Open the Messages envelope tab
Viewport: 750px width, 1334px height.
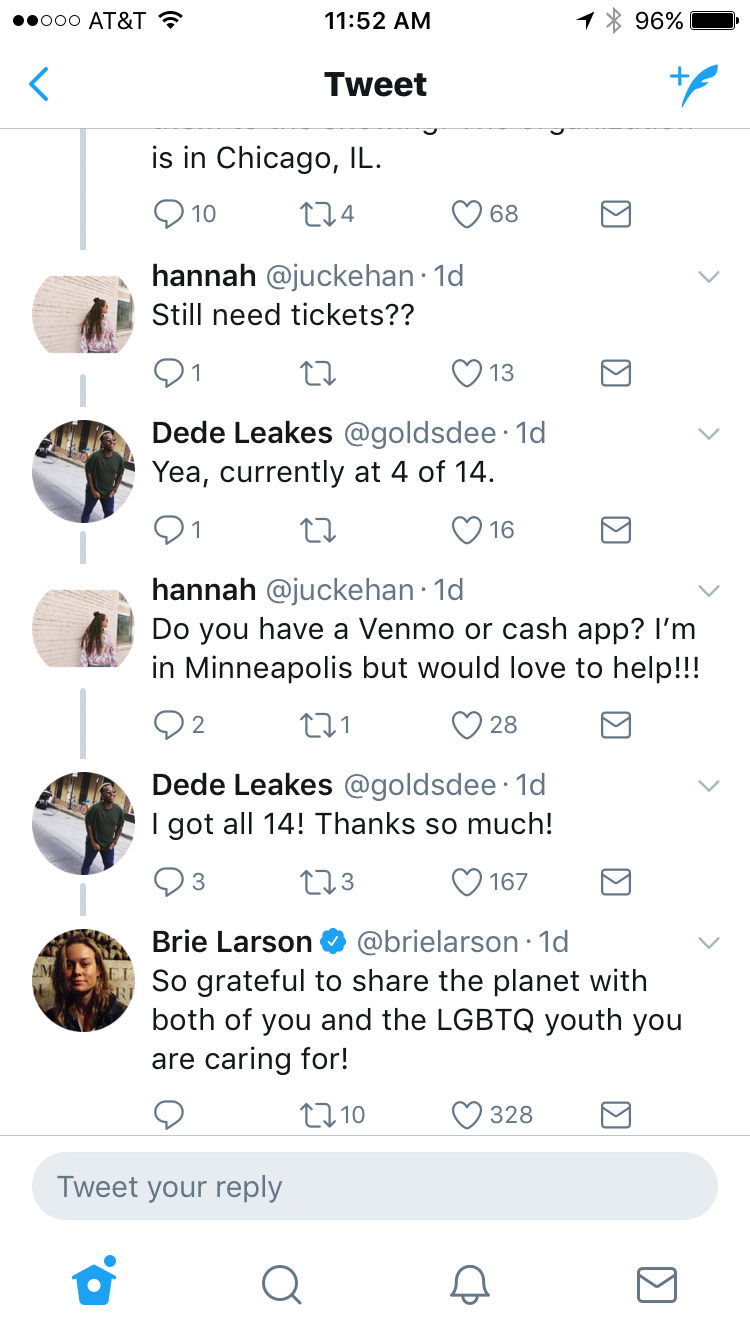point(657,1284)
